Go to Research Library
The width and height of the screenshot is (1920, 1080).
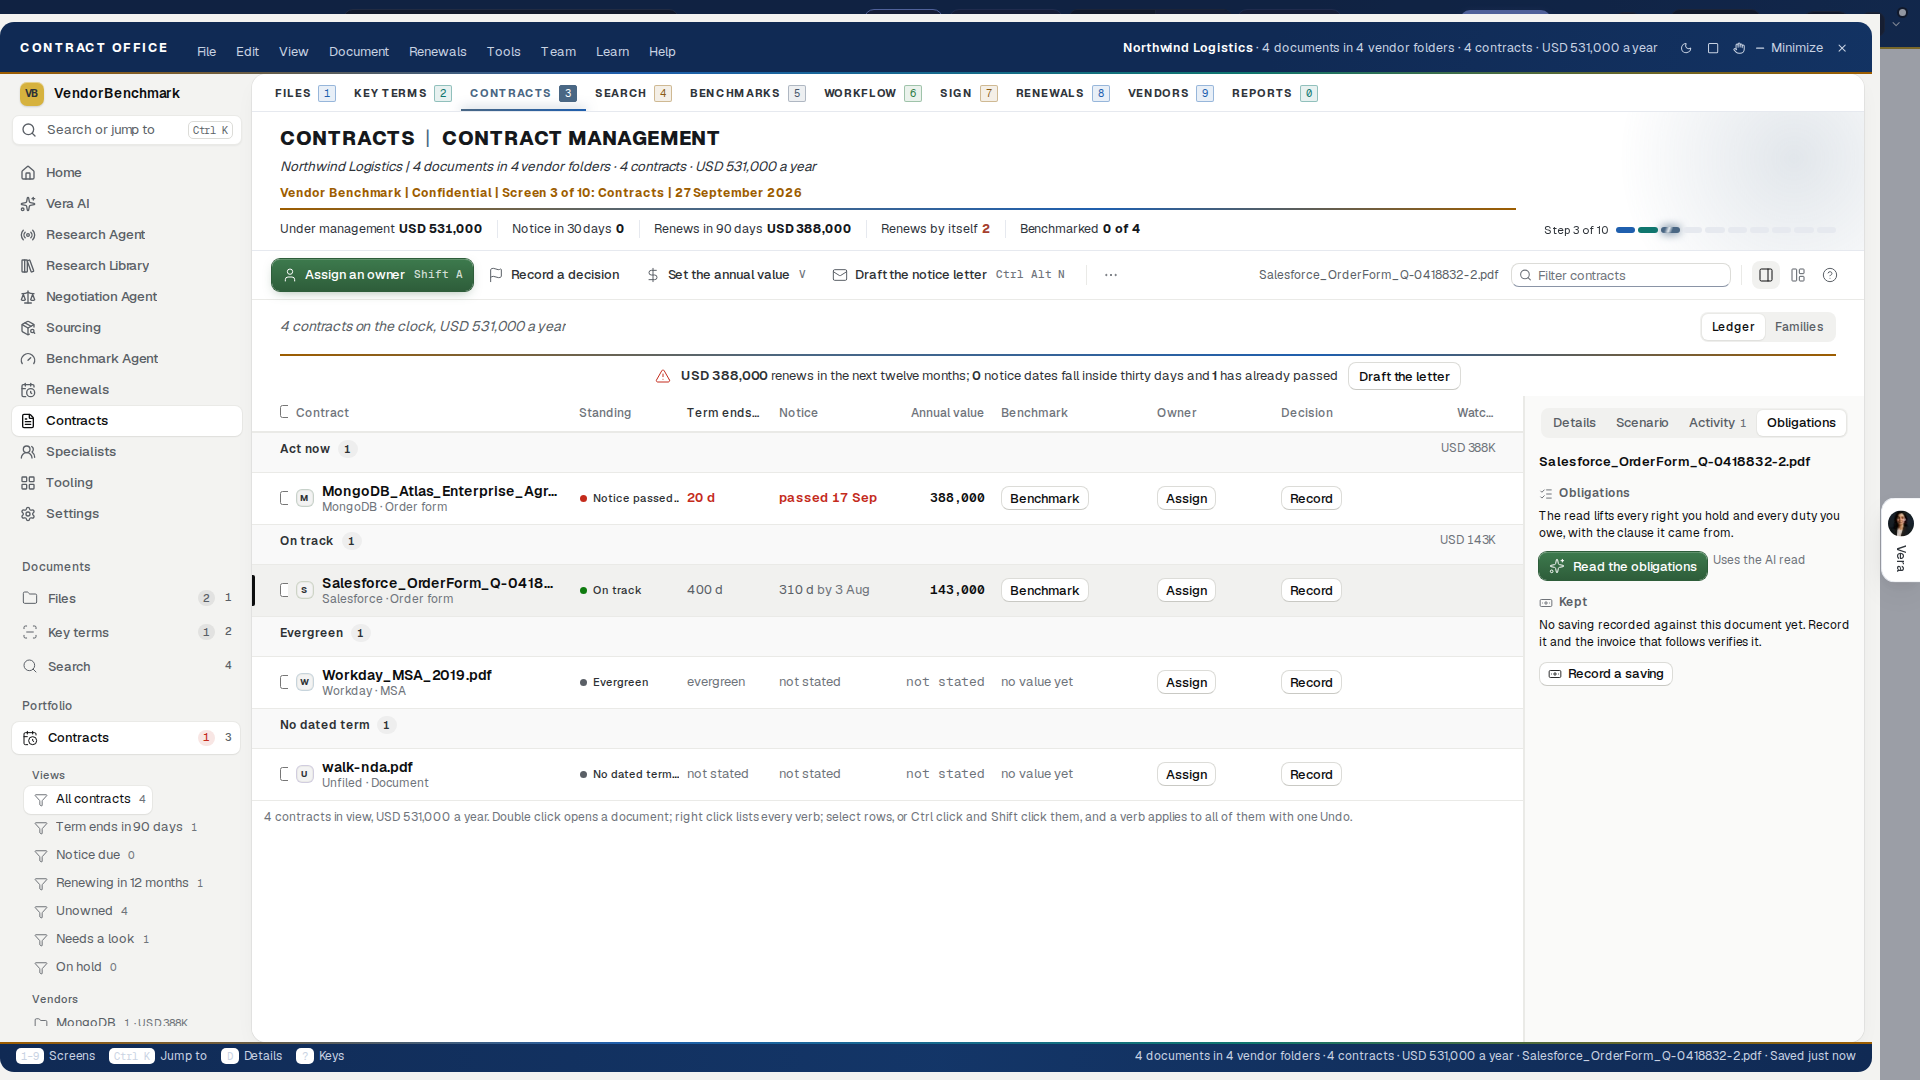click(127, 266)
